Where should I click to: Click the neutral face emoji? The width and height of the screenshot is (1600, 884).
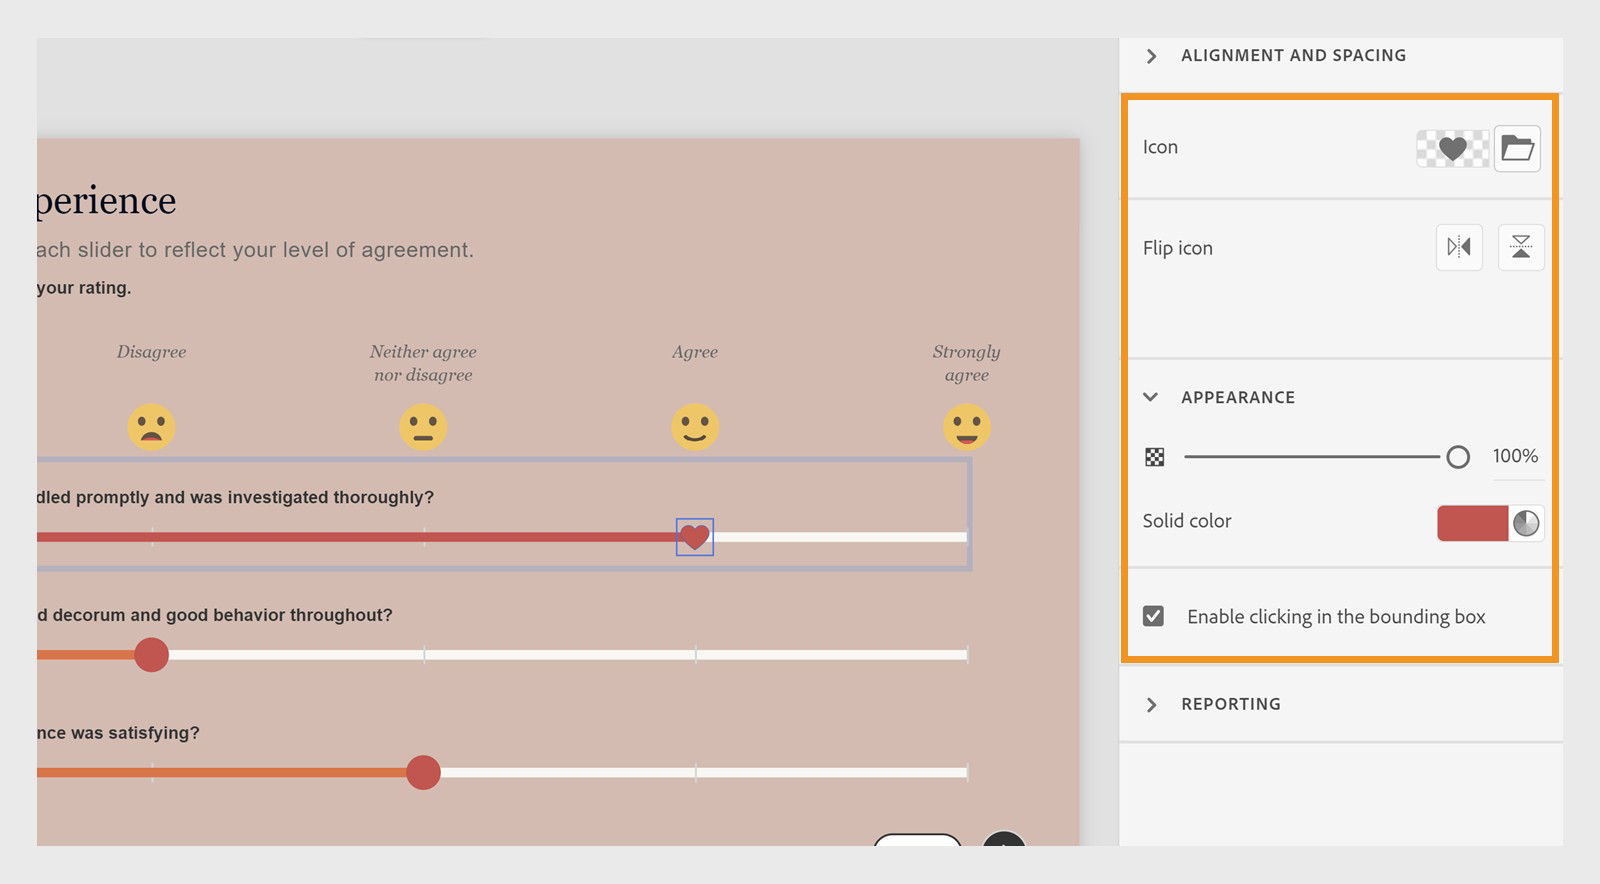[423, 427]
